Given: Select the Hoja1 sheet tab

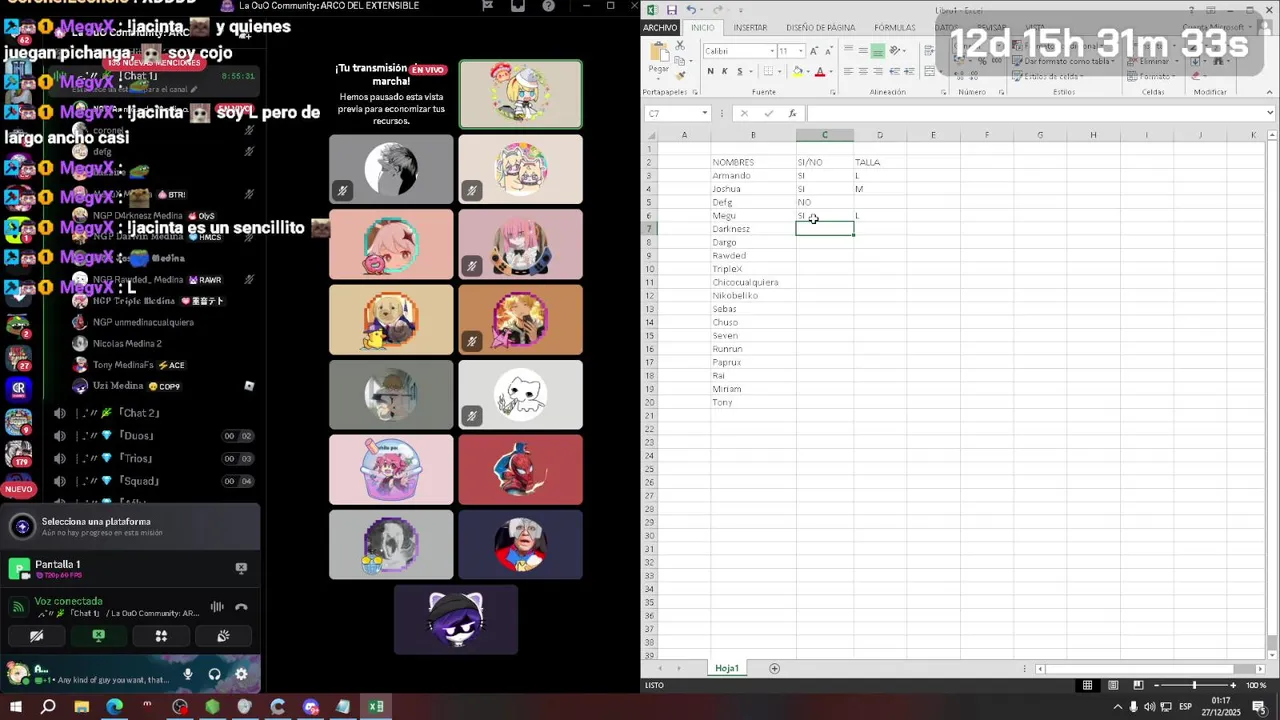Looking at the screenshot, I should (x=727, y=668).
